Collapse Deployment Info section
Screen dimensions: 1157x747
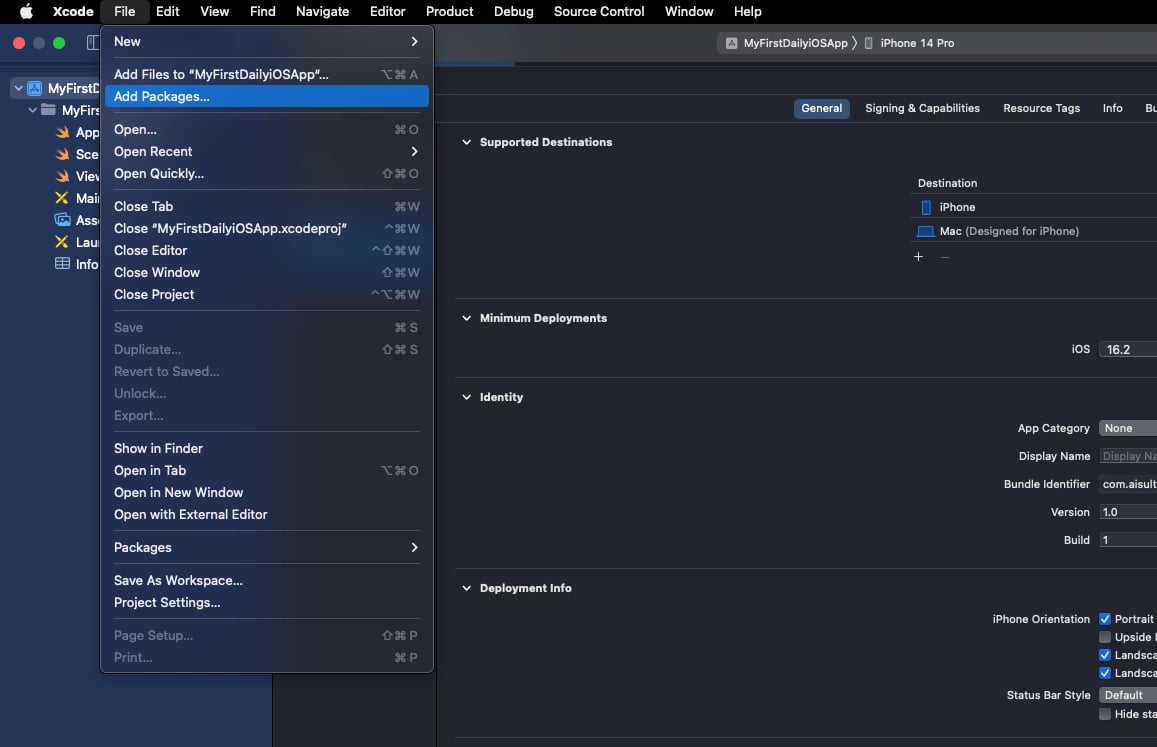(x=466, y=588)
